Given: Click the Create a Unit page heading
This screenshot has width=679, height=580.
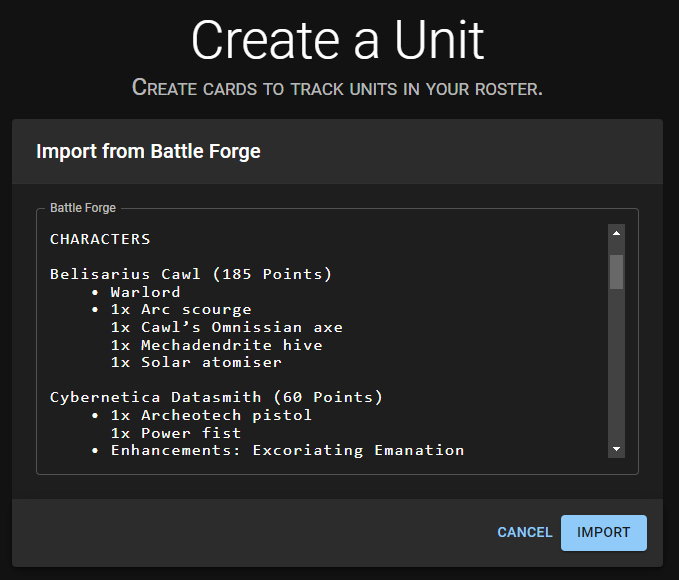Looking at the screenshot, I should pos(338,41).
